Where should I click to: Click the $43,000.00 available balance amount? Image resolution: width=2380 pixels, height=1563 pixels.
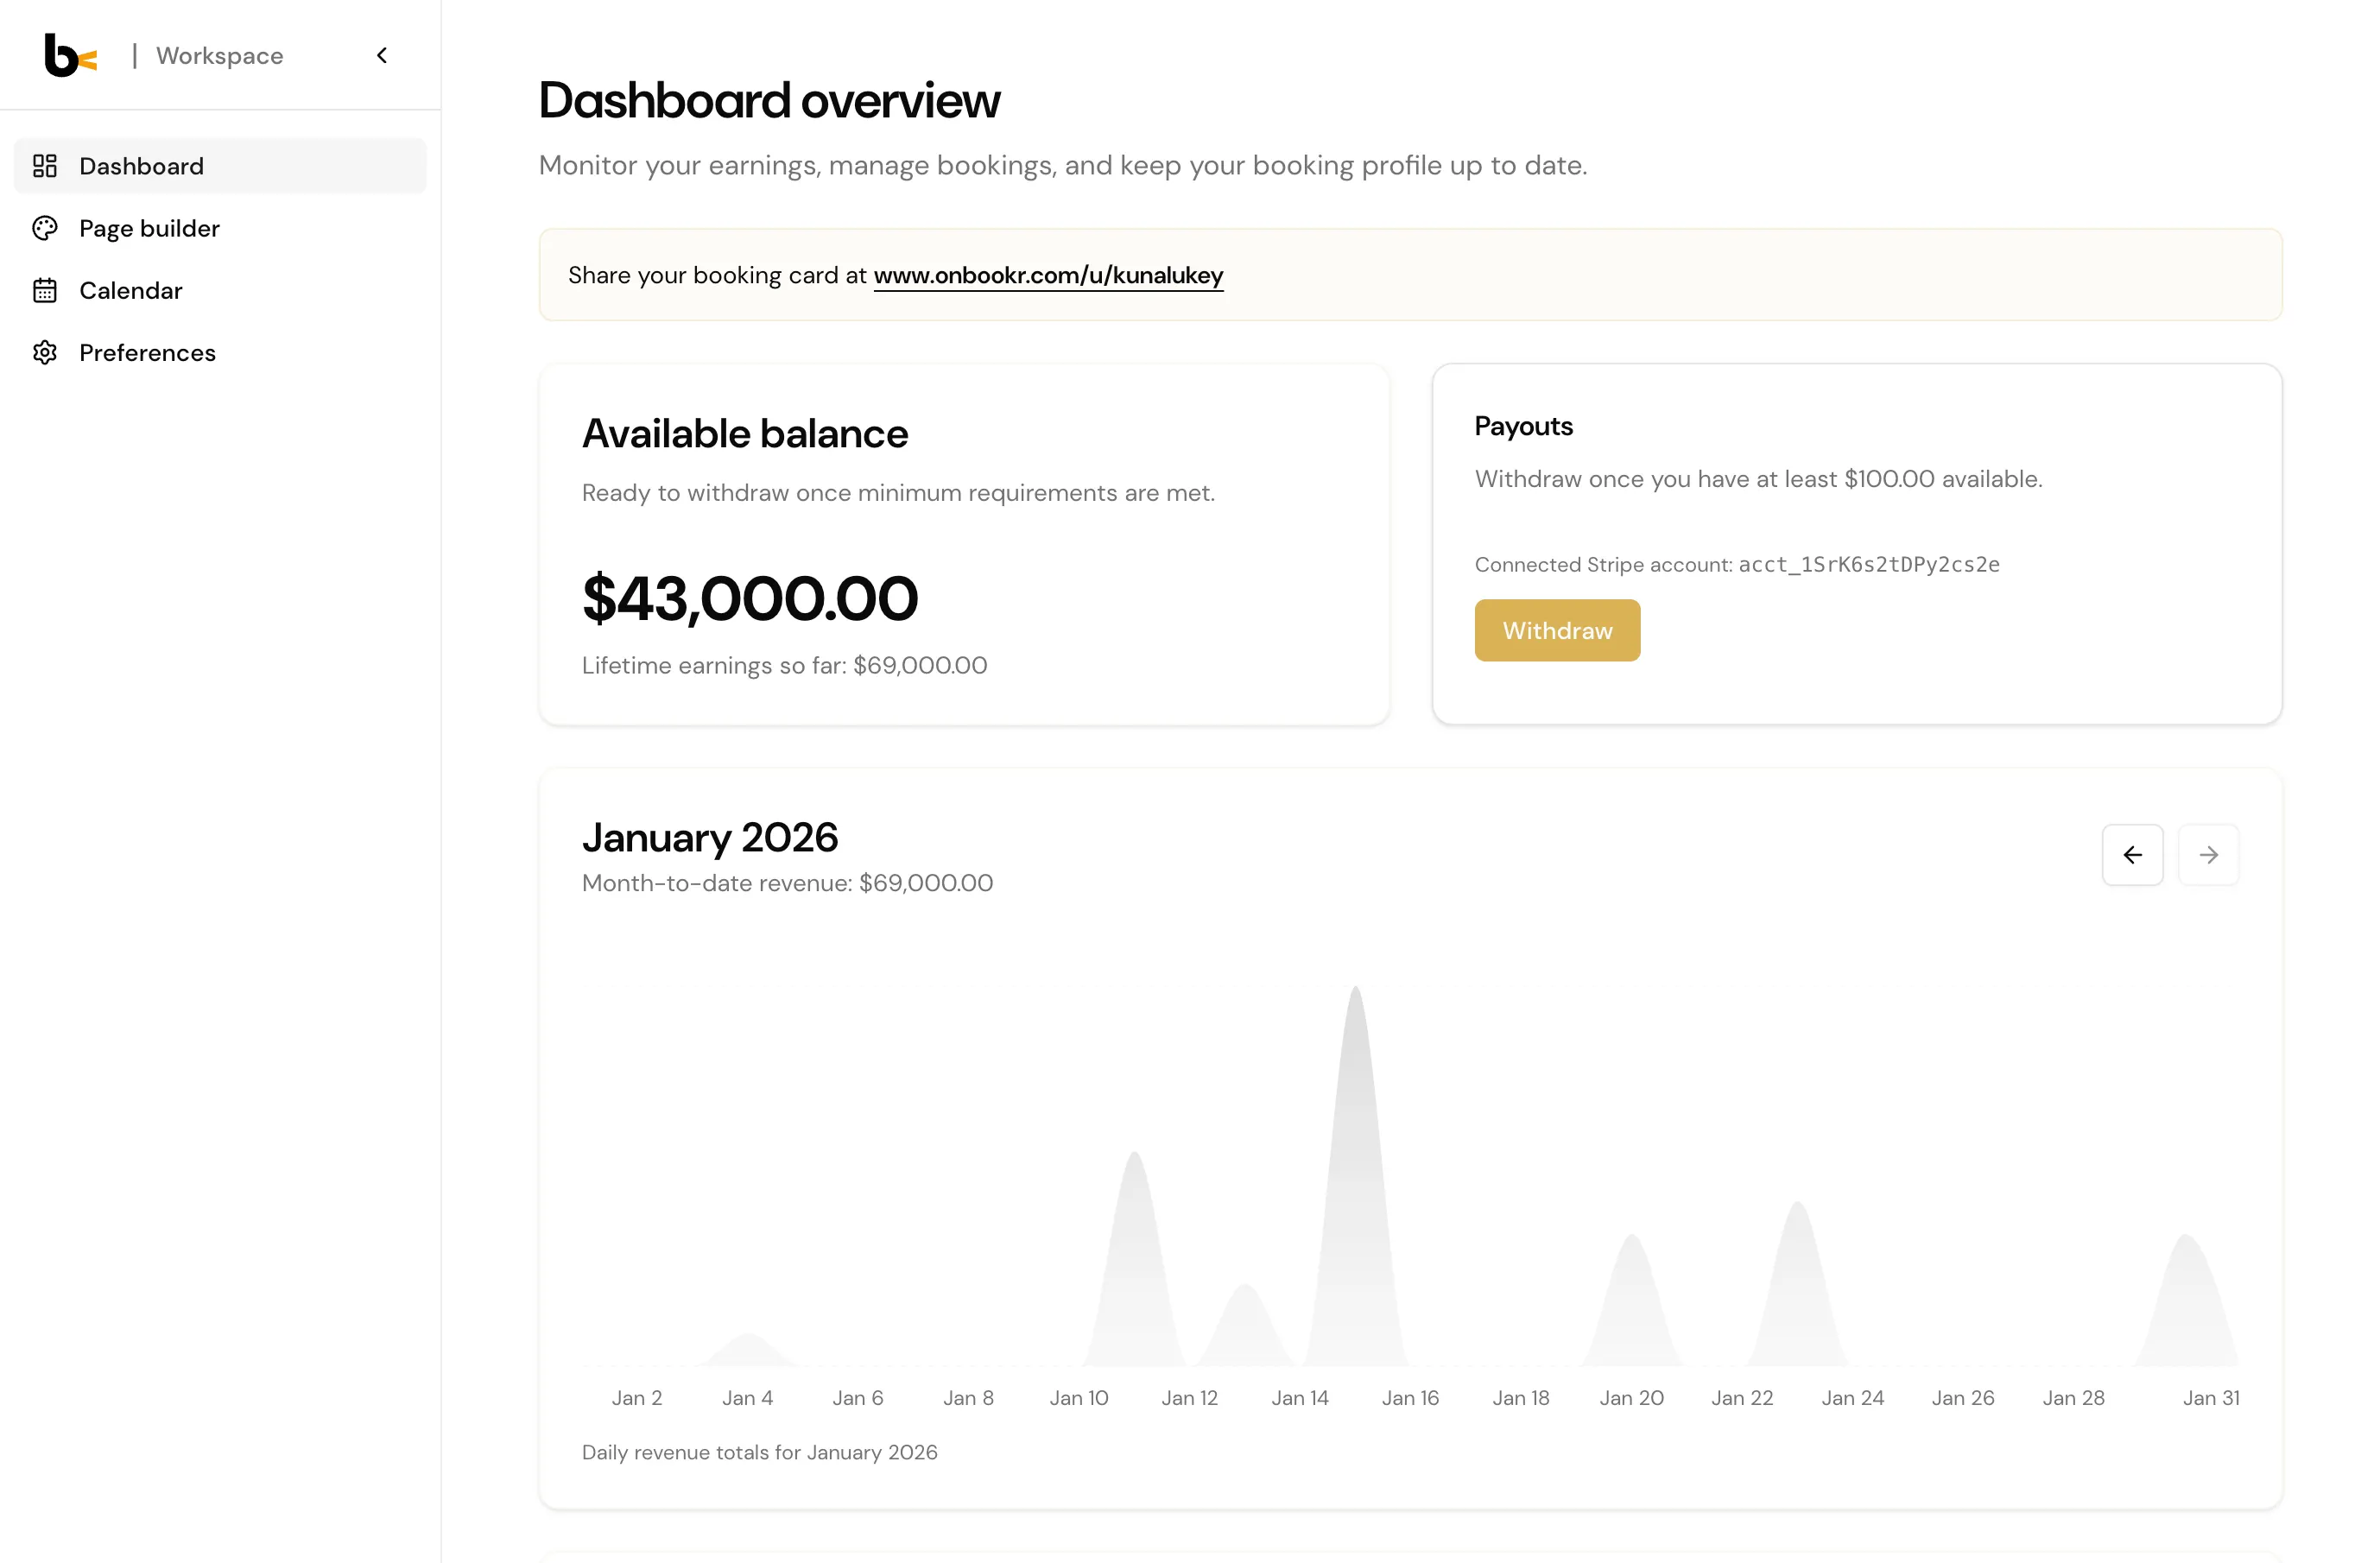(x=749, y=598)
